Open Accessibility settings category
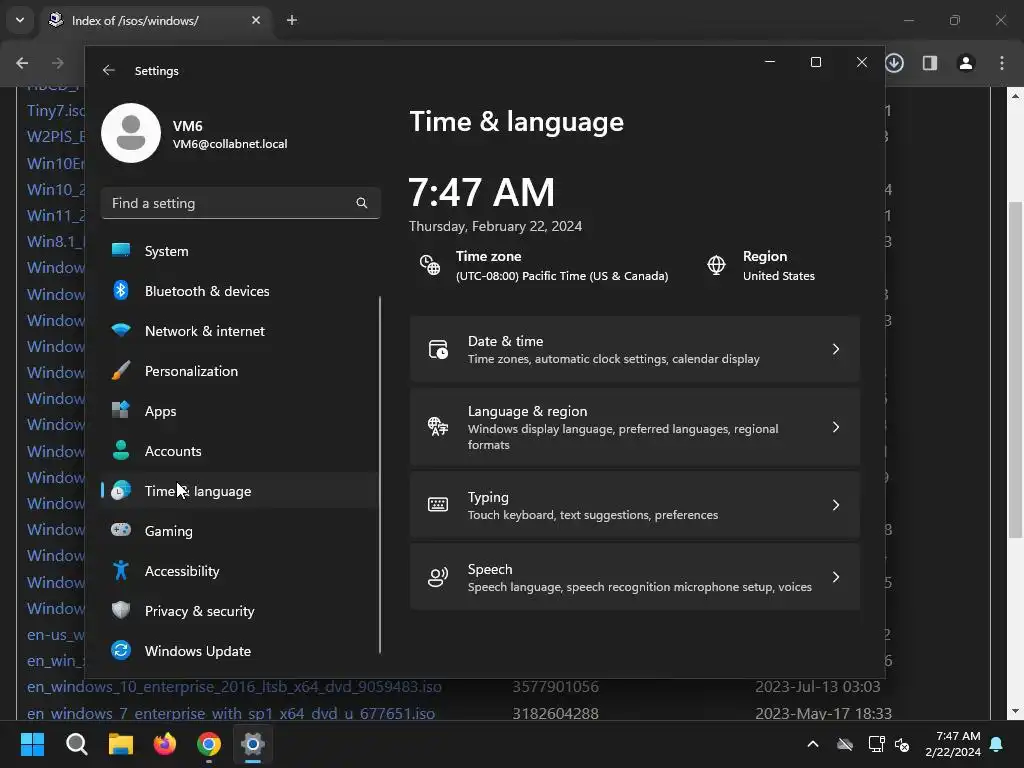The width and height of the screenshot is (1024, 768). pyautogui.click(x=240, y=571)
